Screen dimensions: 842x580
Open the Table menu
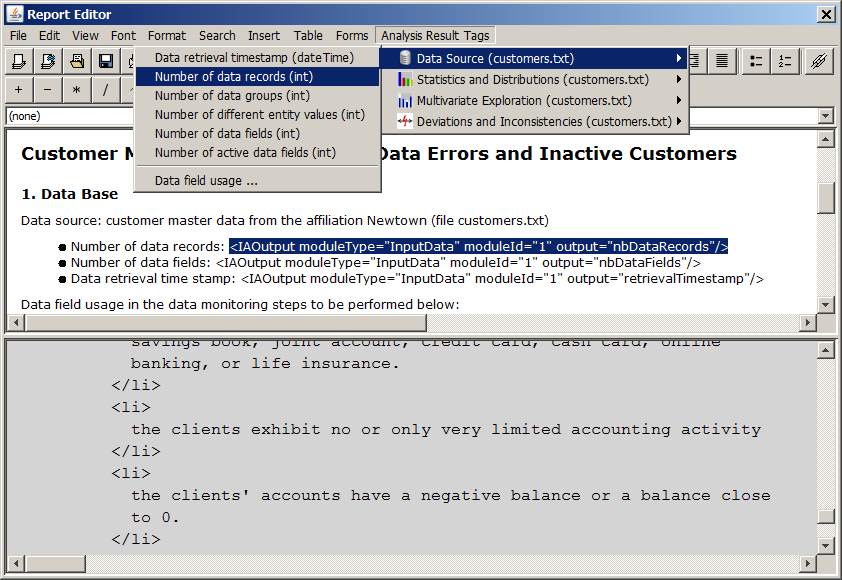coord(307,35)
